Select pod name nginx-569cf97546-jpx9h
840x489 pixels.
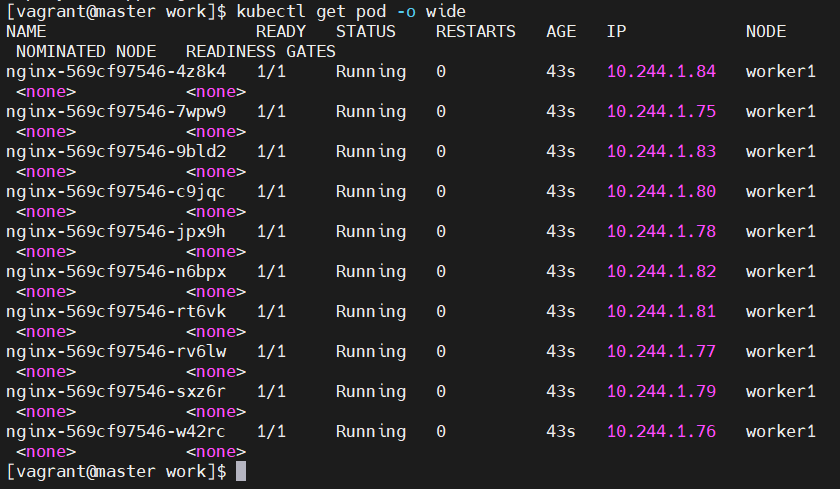[115, 232]
